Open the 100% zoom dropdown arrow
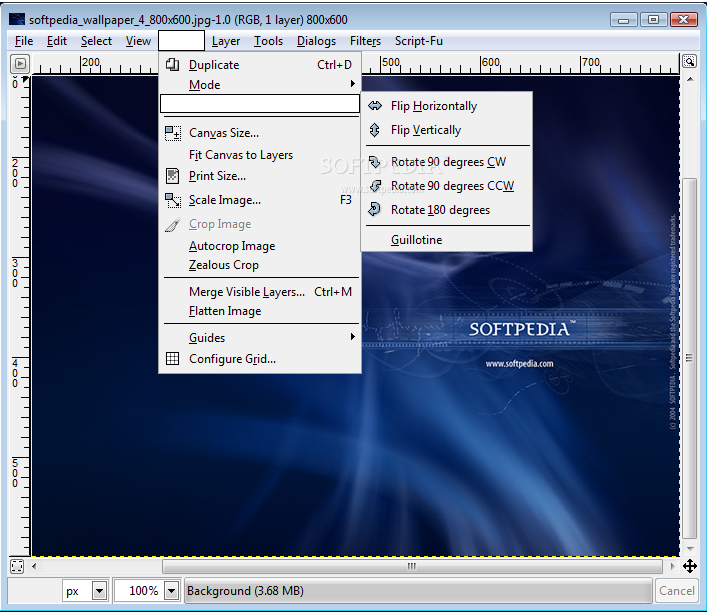This screenshot has width=707, height=614. [x=171, y=591]
